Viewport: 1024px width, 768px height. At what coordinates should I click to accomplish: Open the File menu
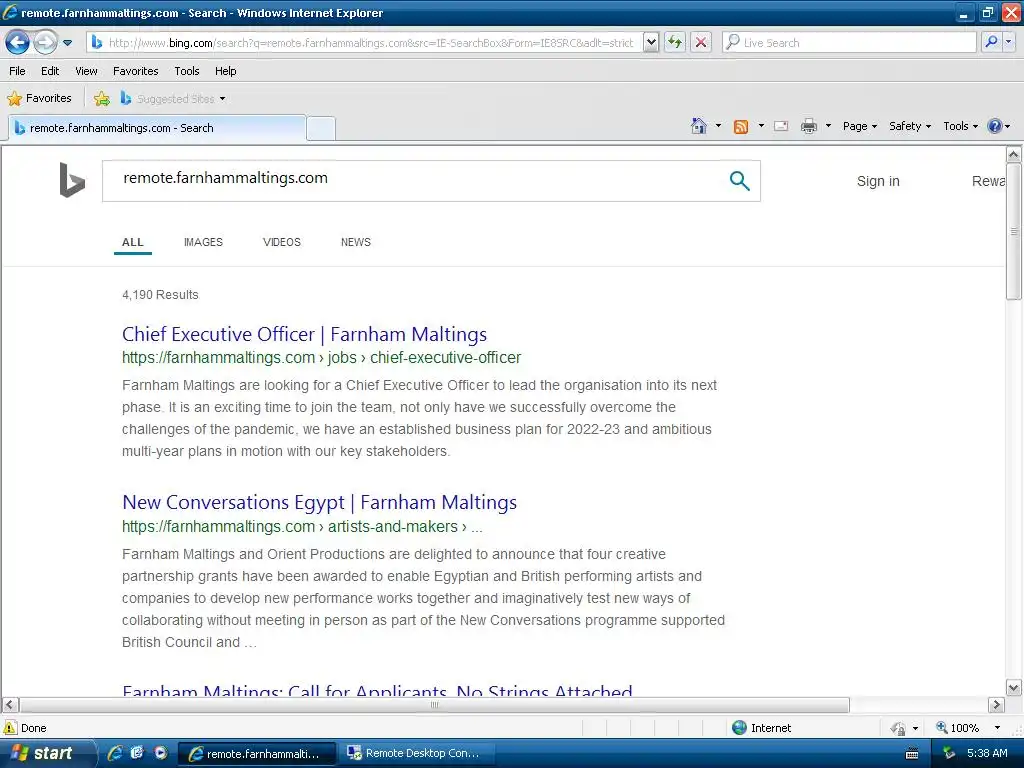tap(17, 71)
